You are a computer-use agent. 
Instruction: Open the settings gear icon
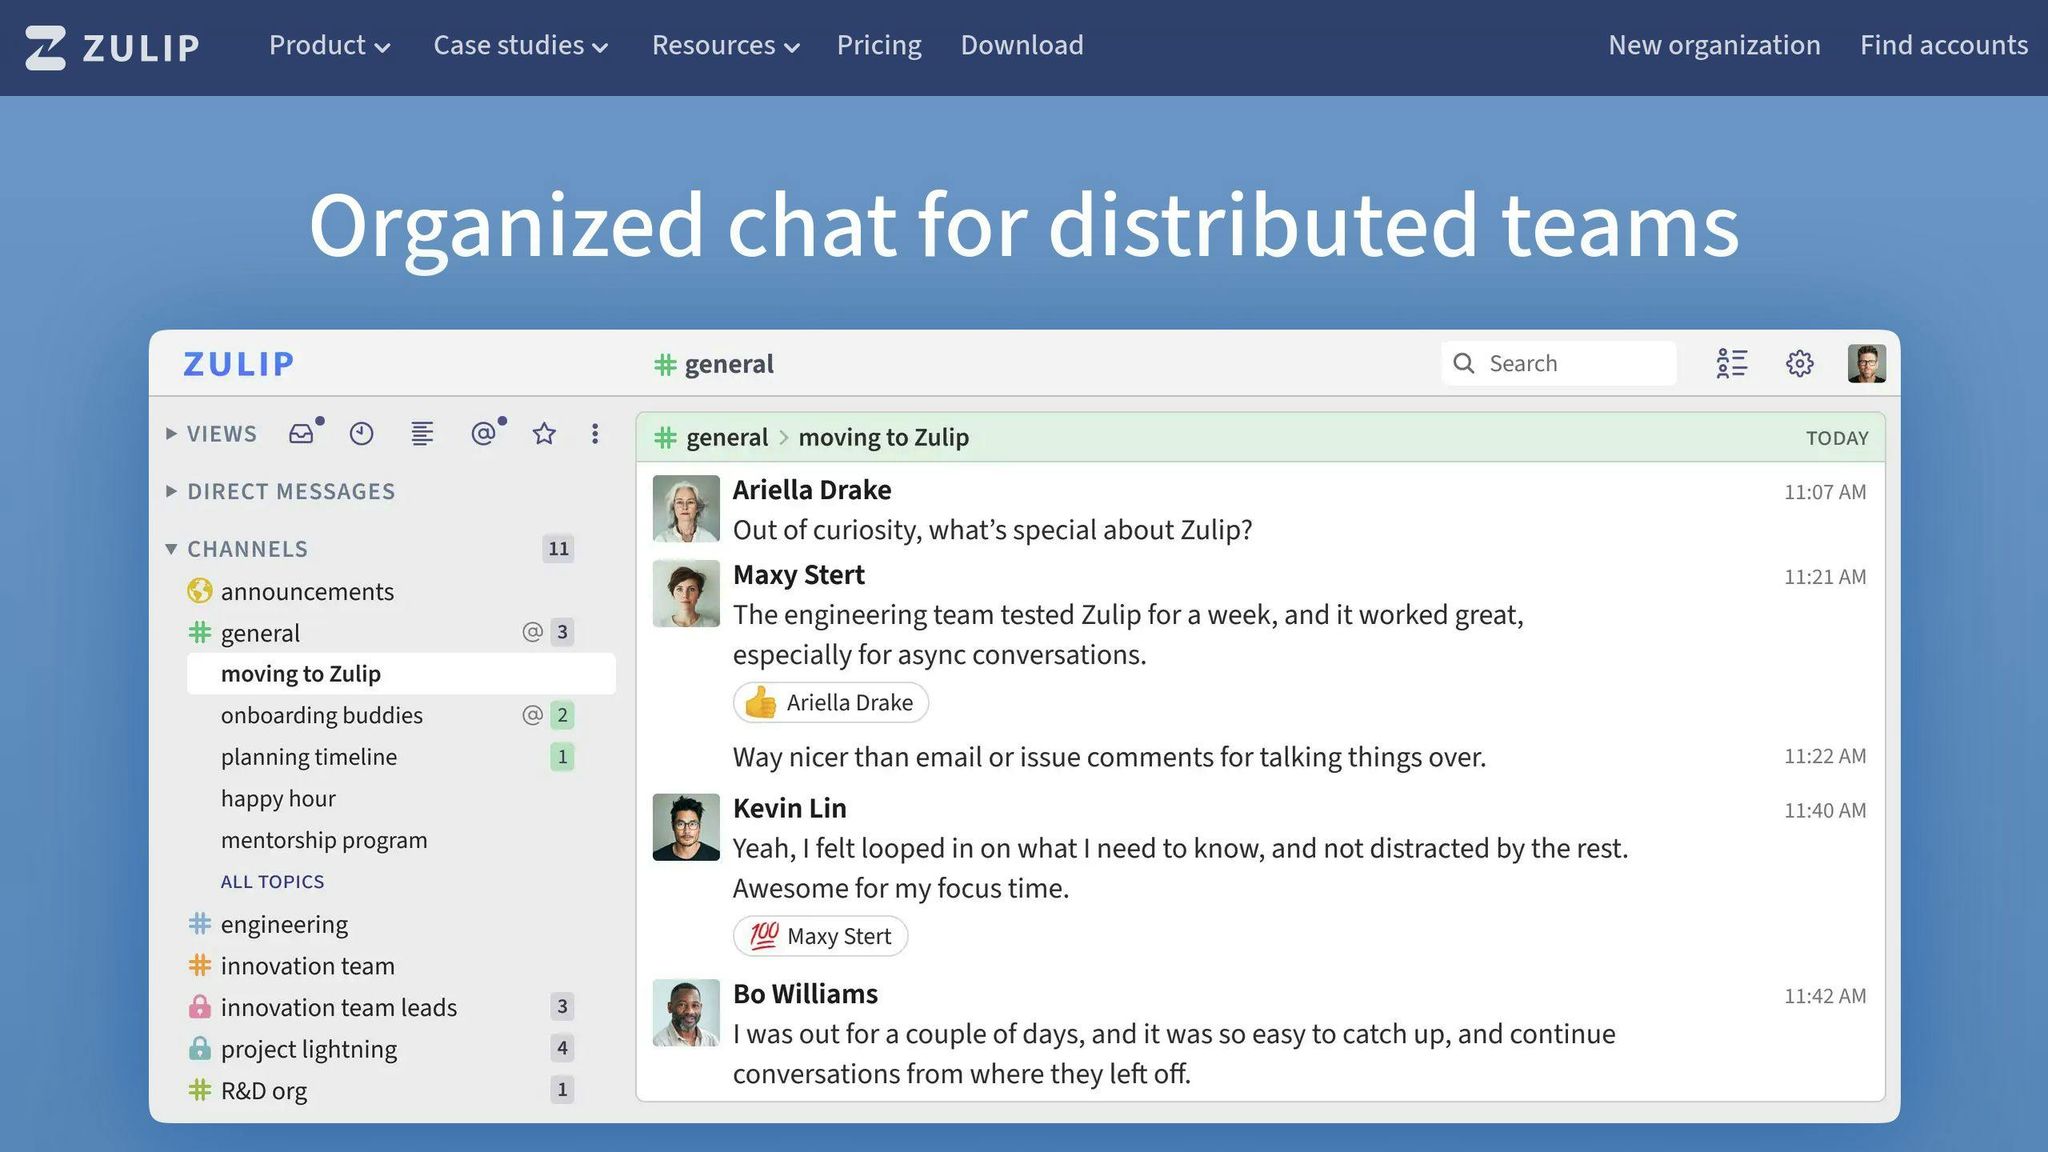coord(1799,363)
